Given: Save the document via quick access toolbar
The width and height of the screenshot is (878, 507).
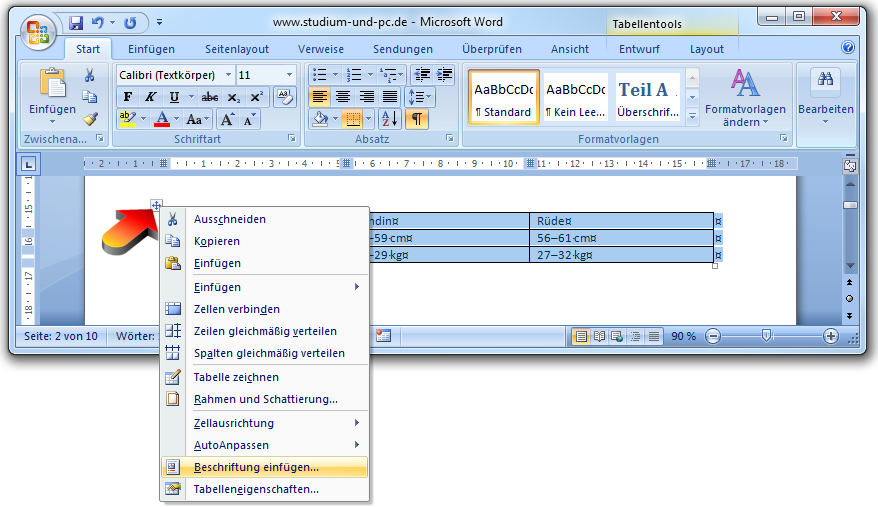Looking at the screenshot, I should coord(76,22).
